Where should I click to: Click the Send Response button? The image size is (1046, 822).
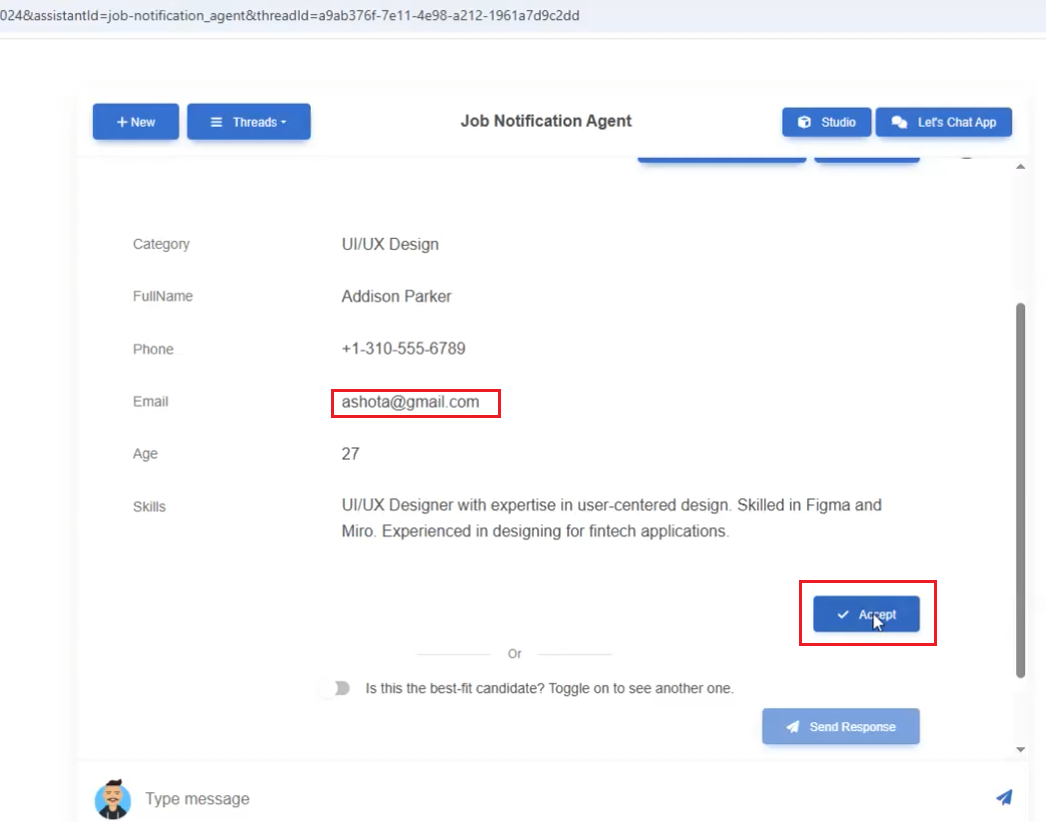pos(841,727)
